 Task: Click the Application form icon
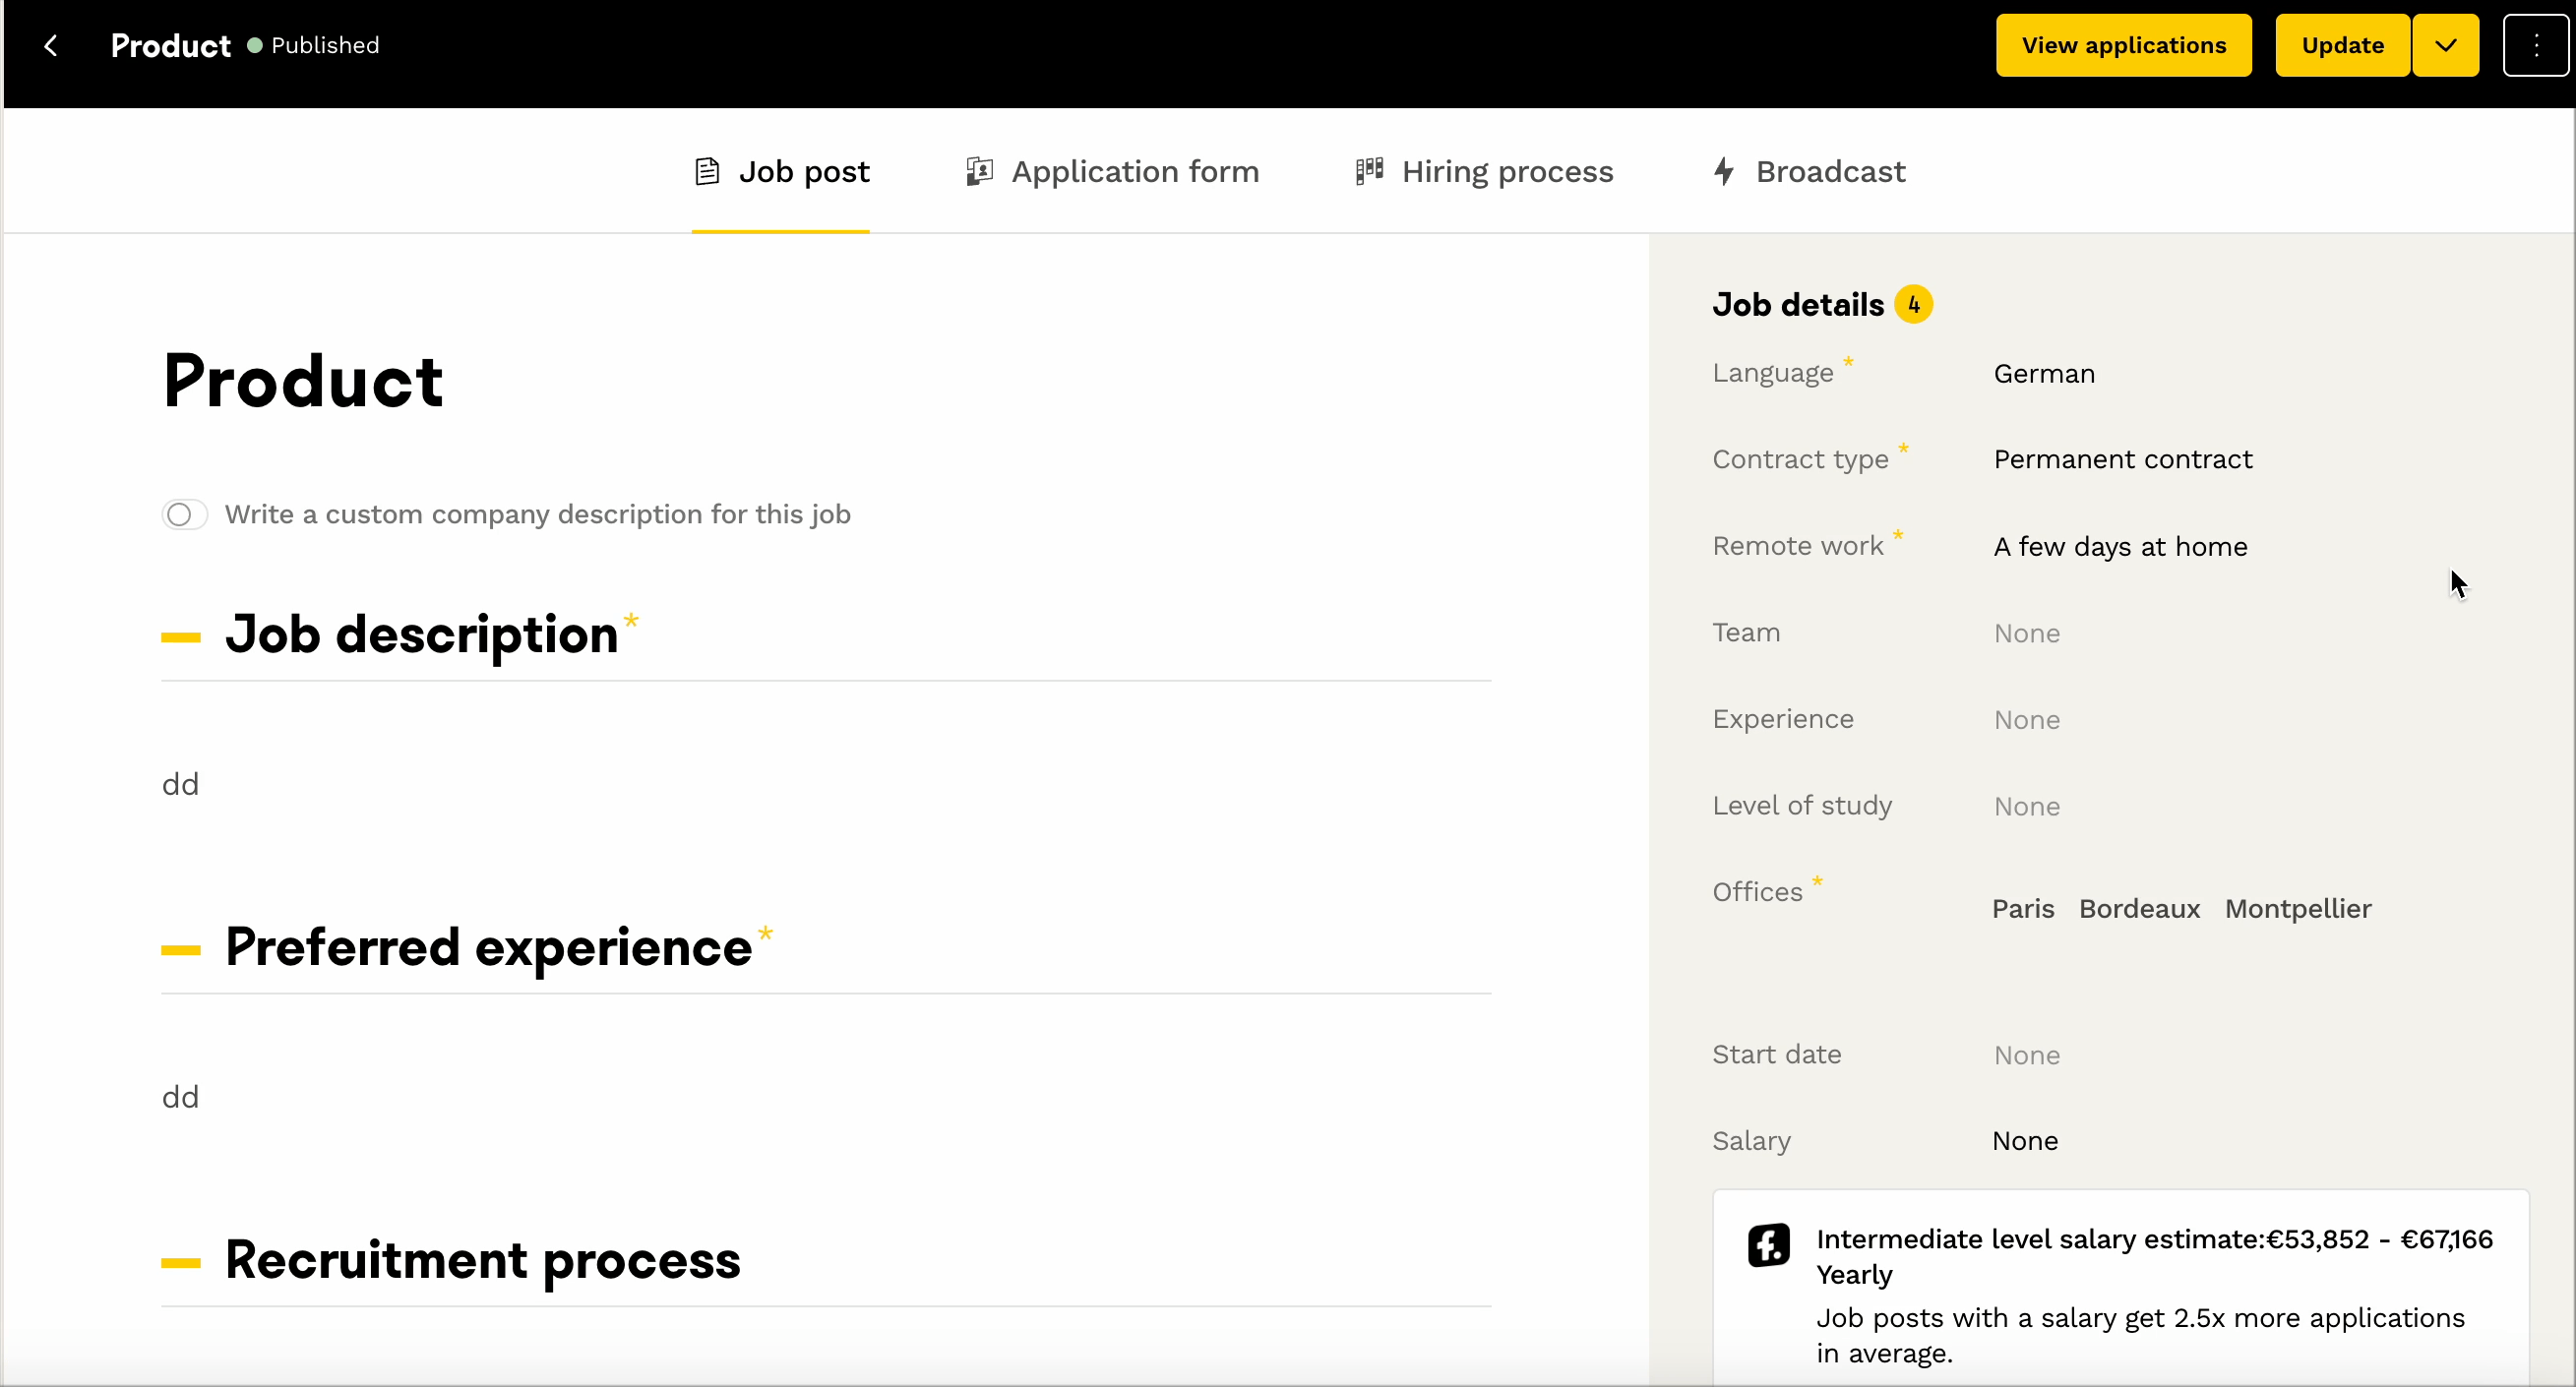[979, 172]
